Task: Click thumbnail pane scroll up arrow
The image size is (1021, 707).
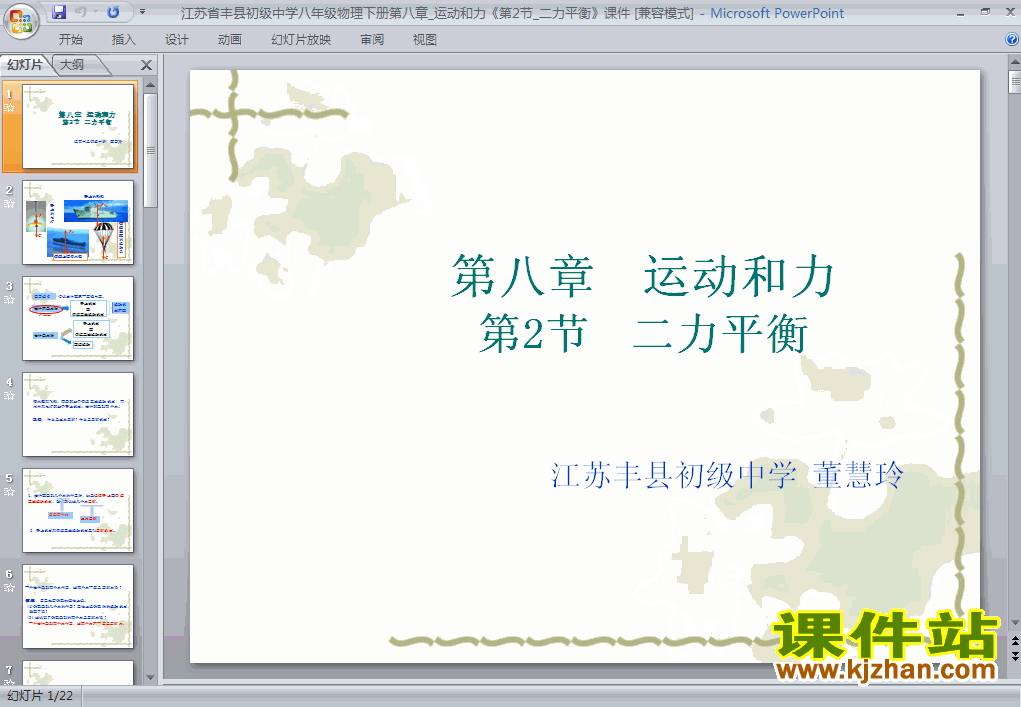Action: [150, 85]
